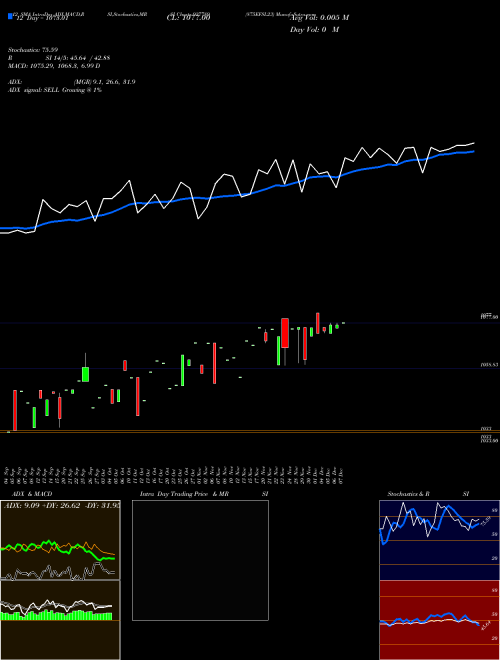
Task: Select the 'Stochastics: 73.59' reading
Action: [x=33, y=50]
